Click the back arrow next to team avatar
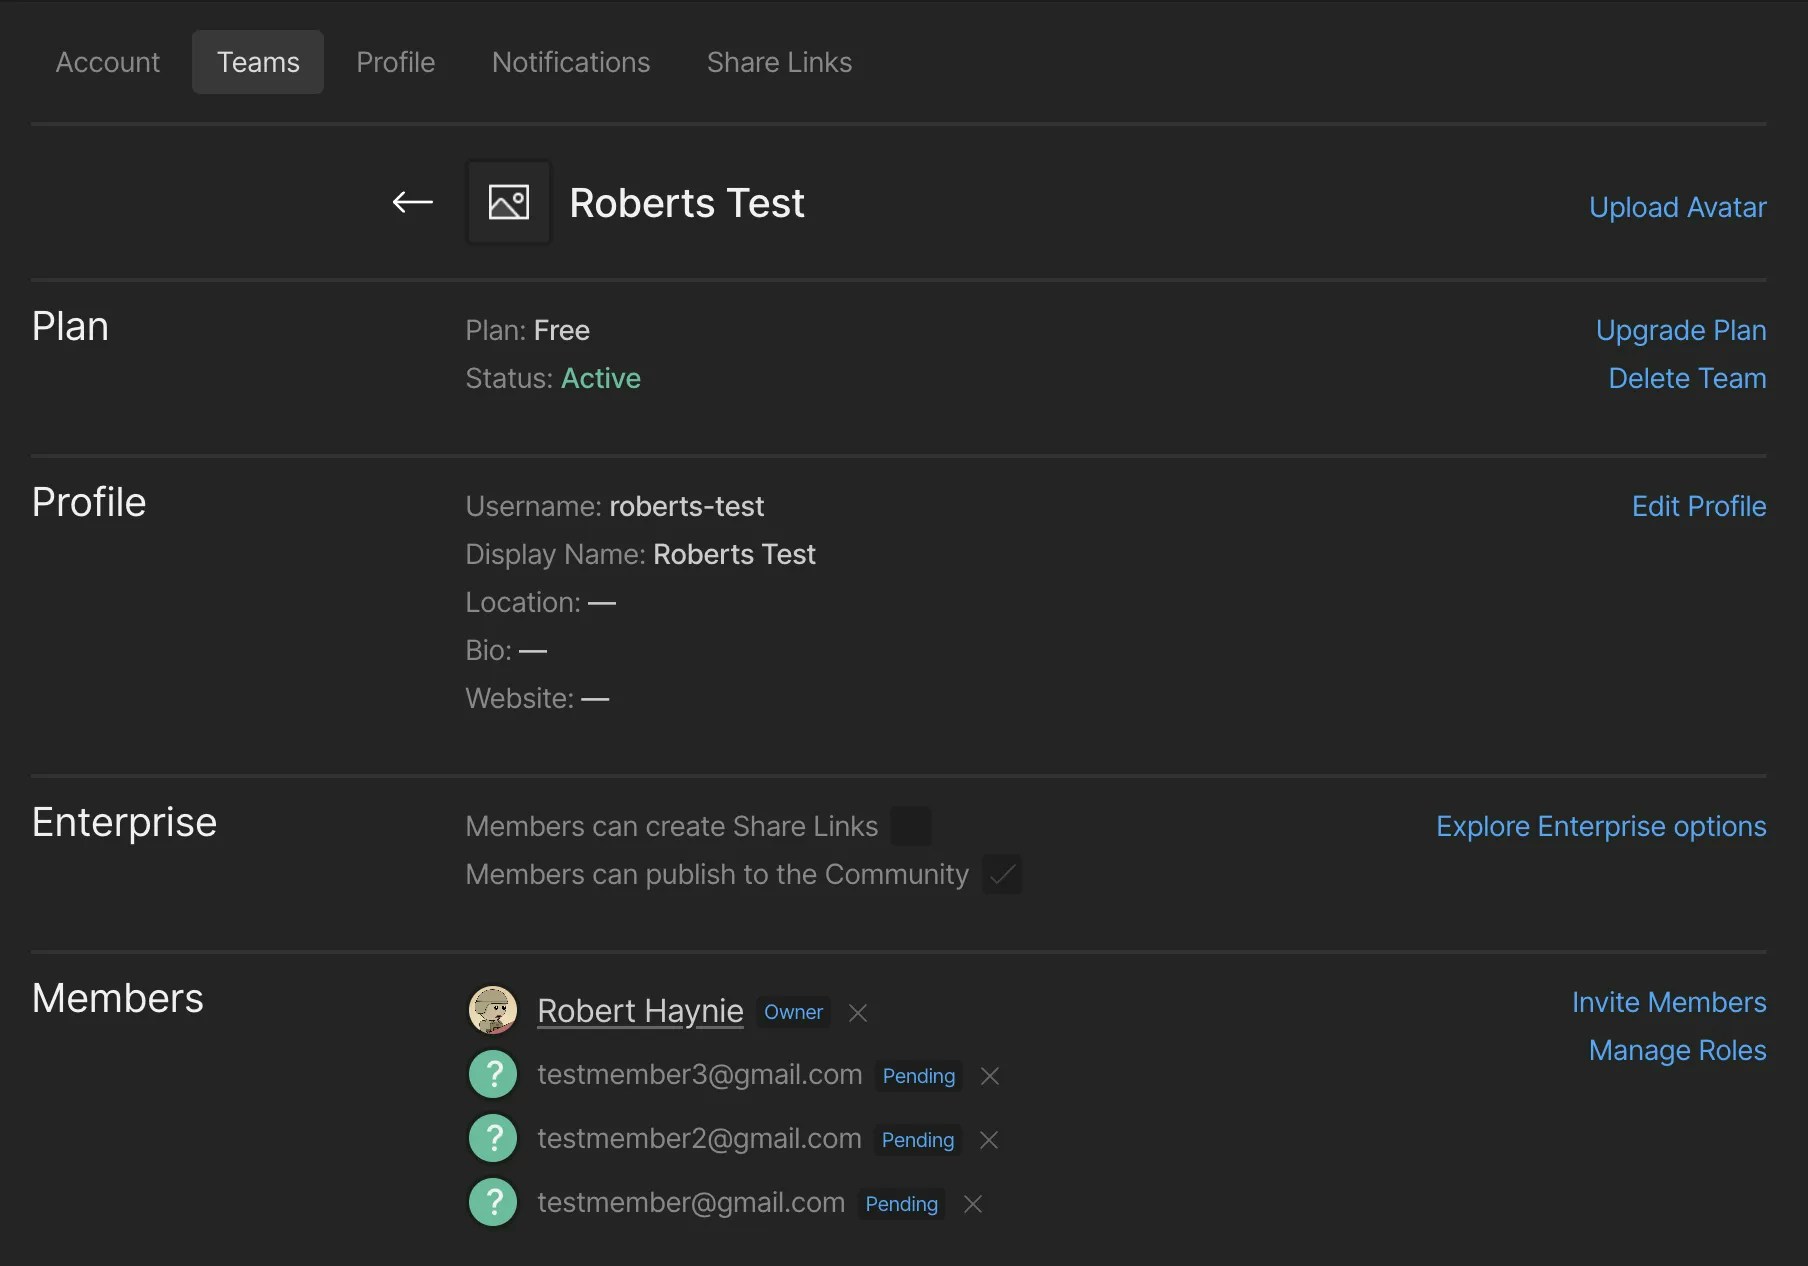Image resolution: width=1808 pixels, height=1266 pixels. [412, 203]
